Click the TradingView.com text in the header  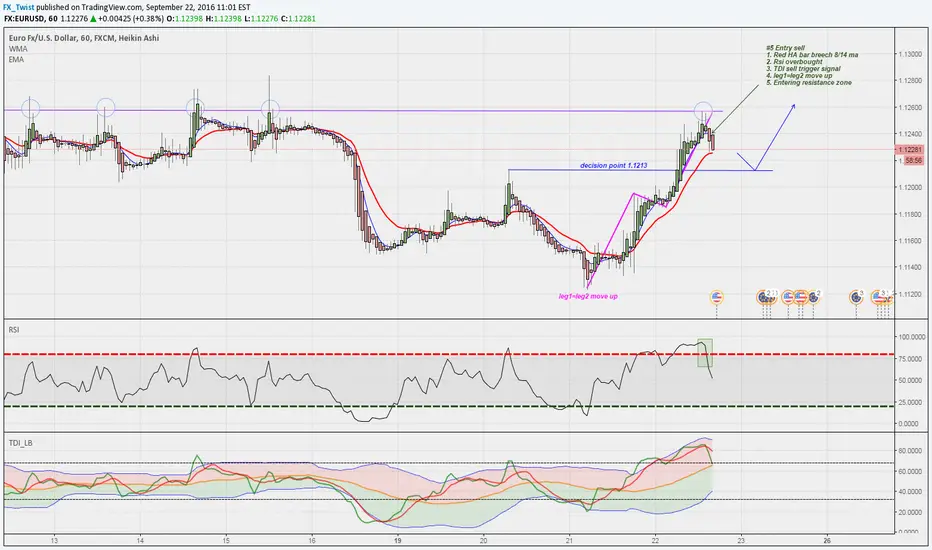point(113,8)
